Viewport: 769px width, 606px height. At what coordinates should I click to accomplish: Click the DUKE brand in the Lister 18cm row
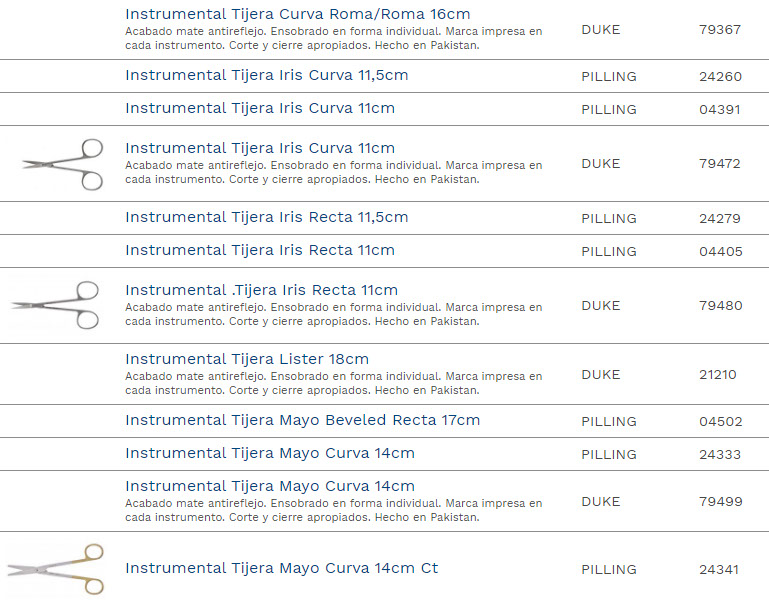pos(600,375)
